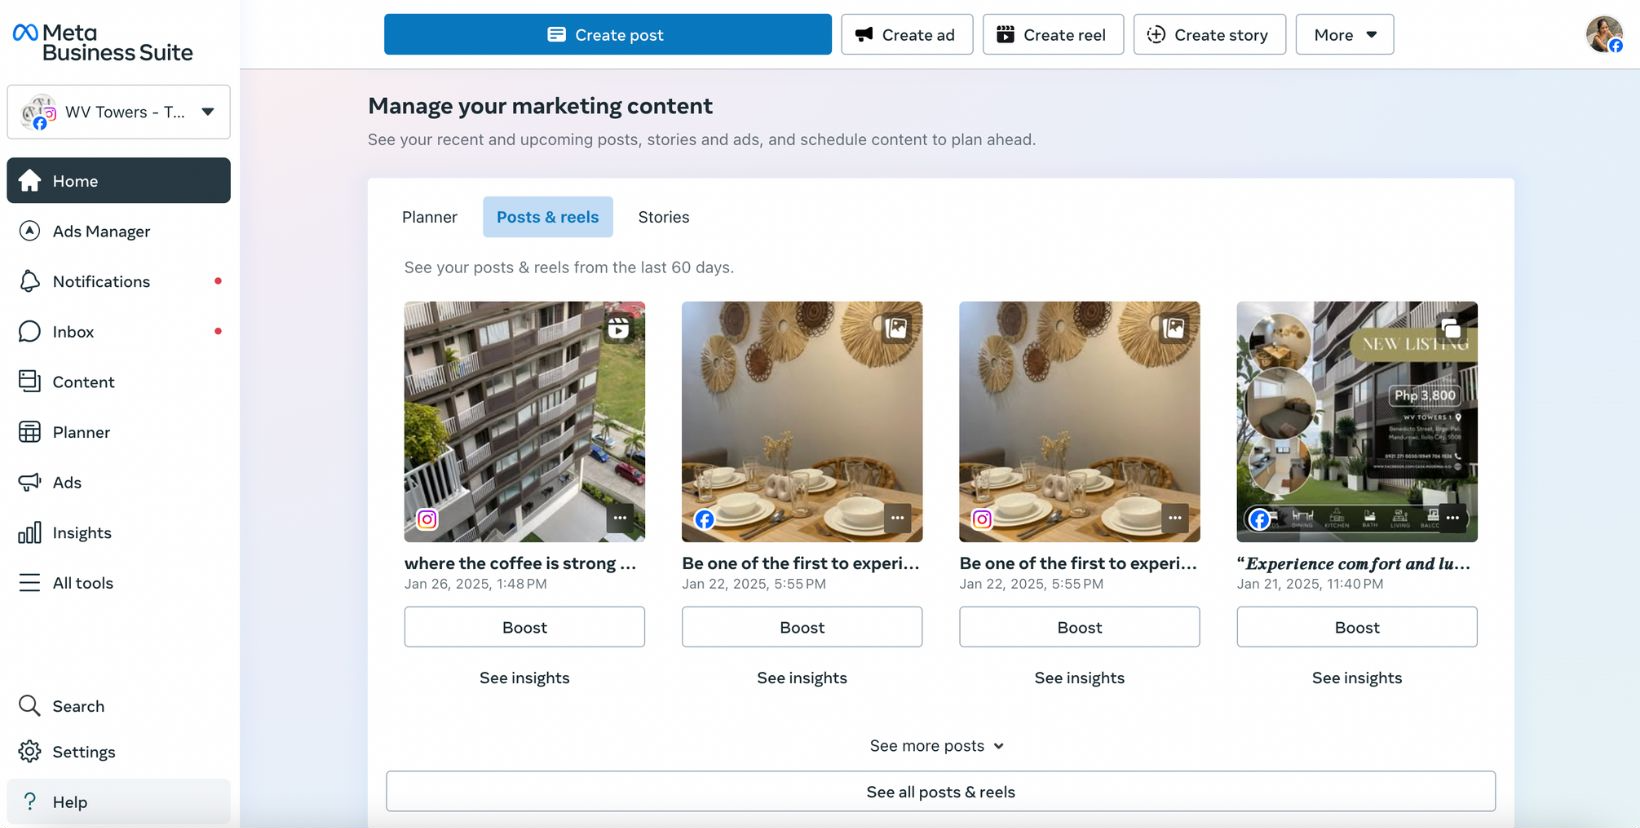Boost the Jan 22 Instagram dining post

click(1080, 627)
